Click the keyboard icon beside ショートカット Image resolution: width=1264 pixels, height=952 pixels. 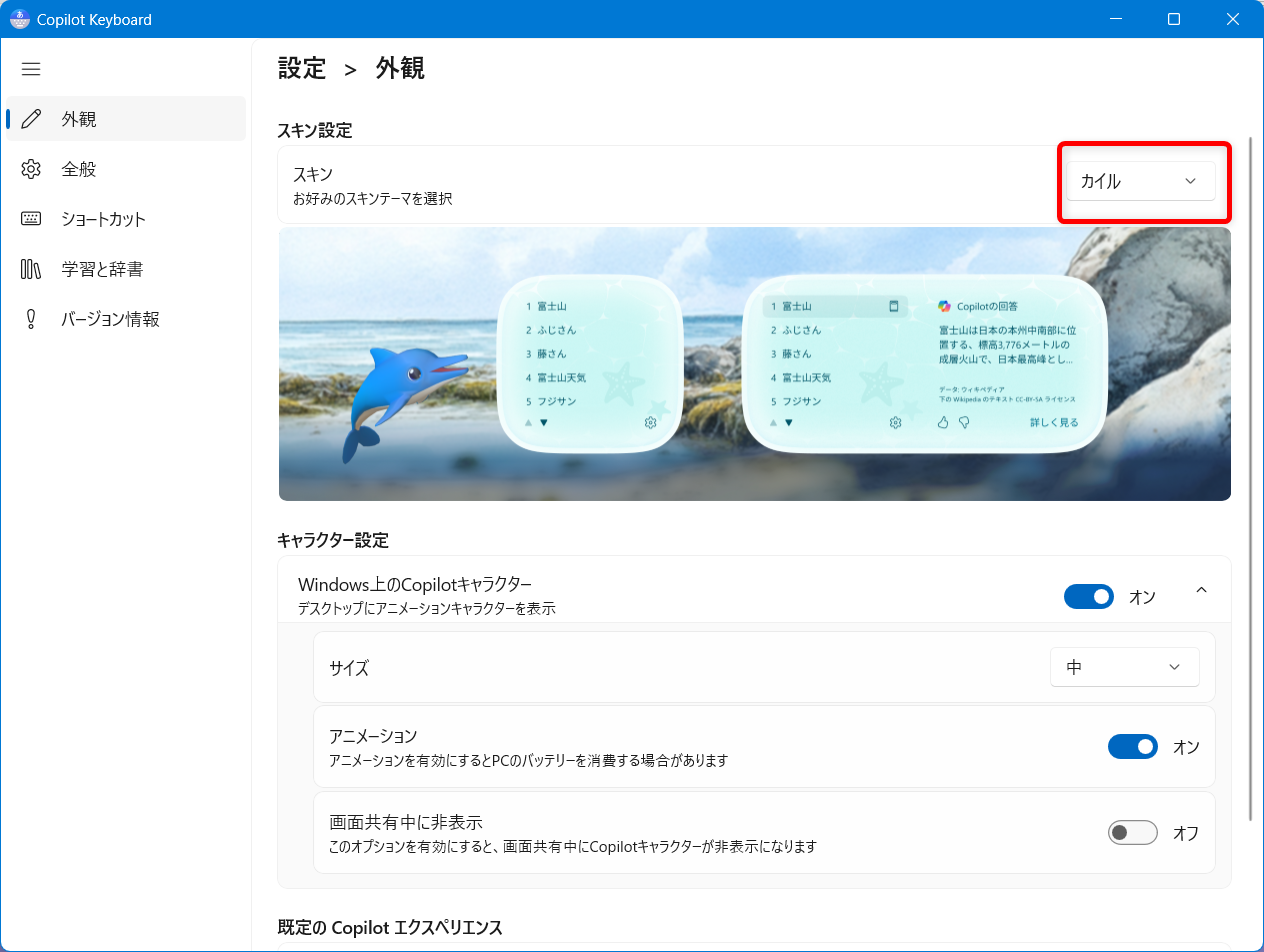[31, 219]
